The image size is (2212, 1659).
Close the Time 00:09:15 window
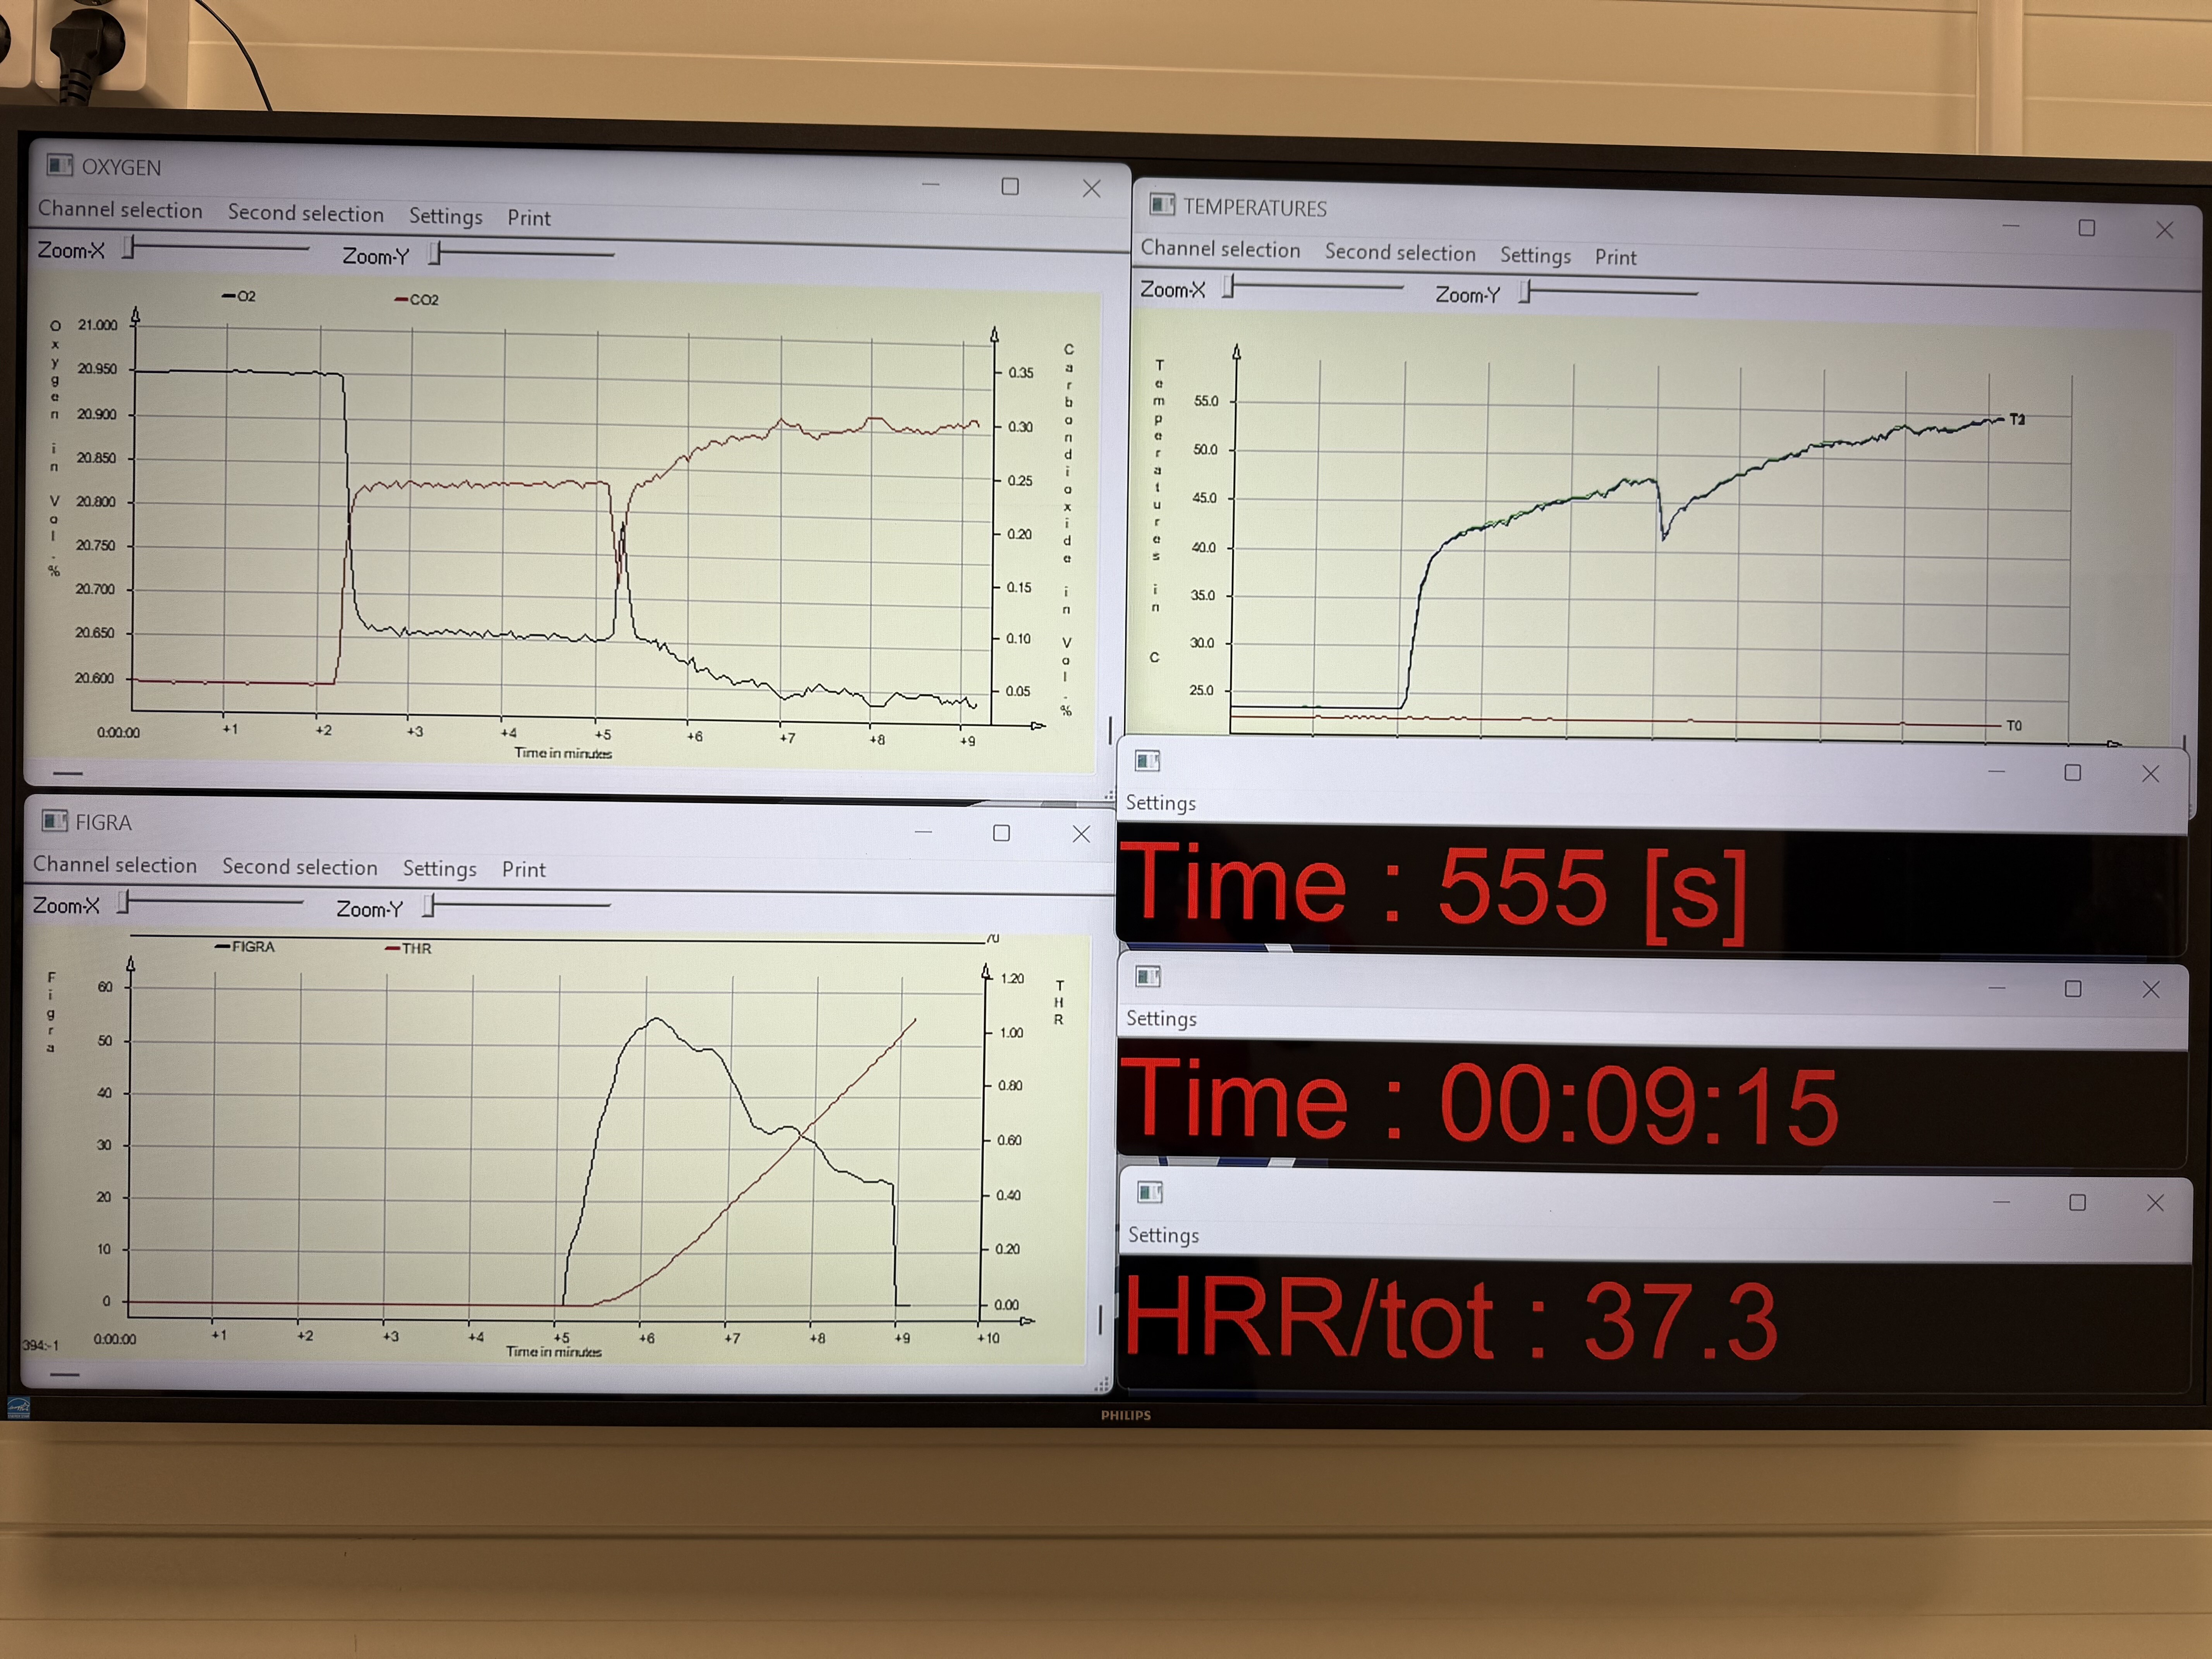(x=2151, y=989)
